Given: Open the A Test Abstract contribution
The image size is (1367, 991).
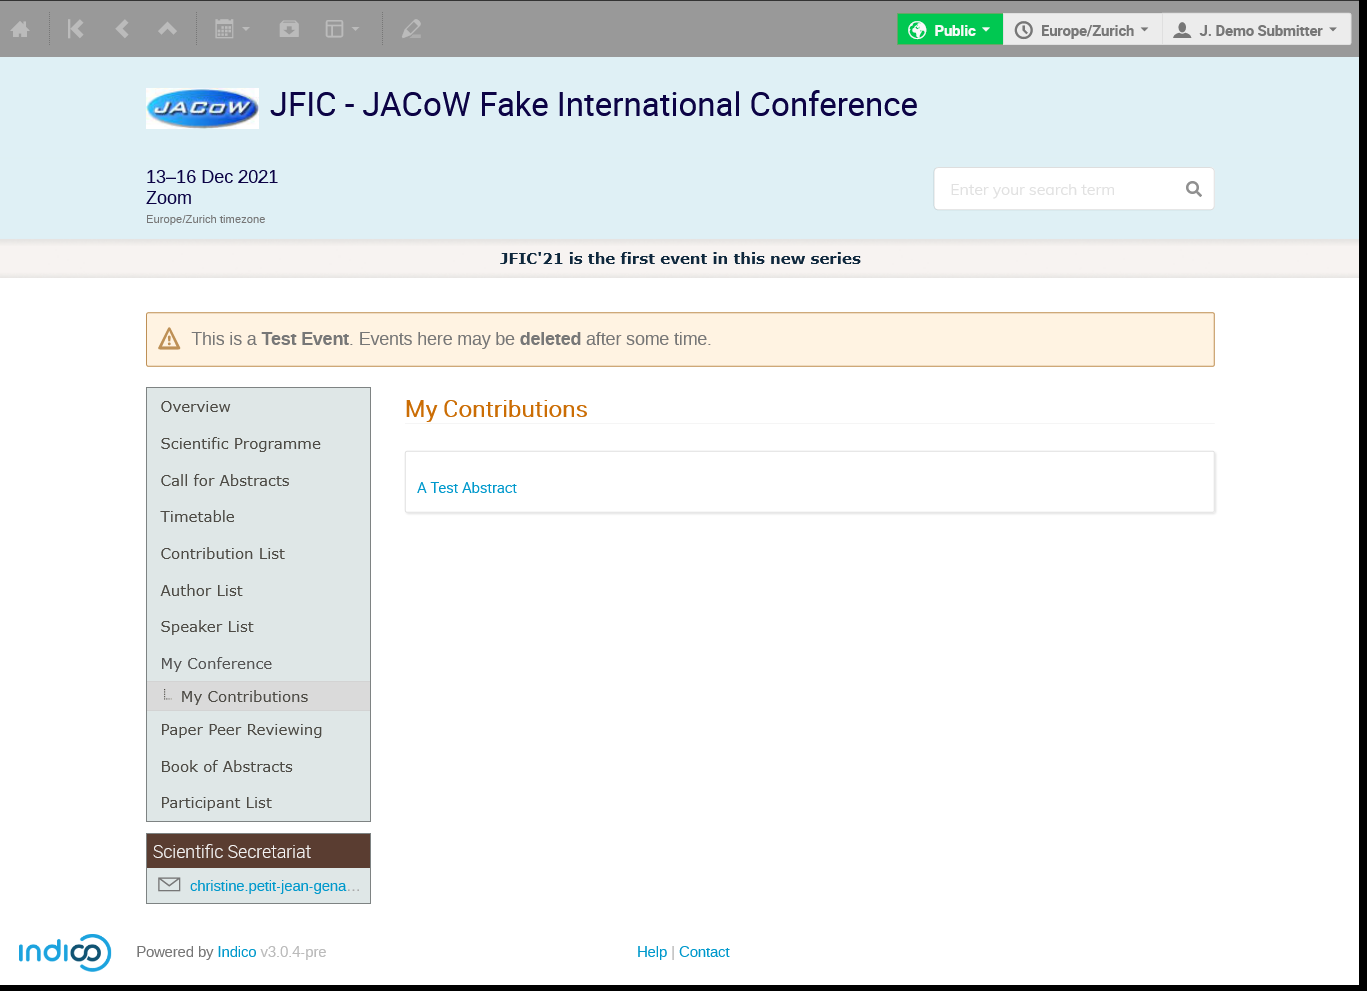Looking at the screenshot, I should coord(467,488).
